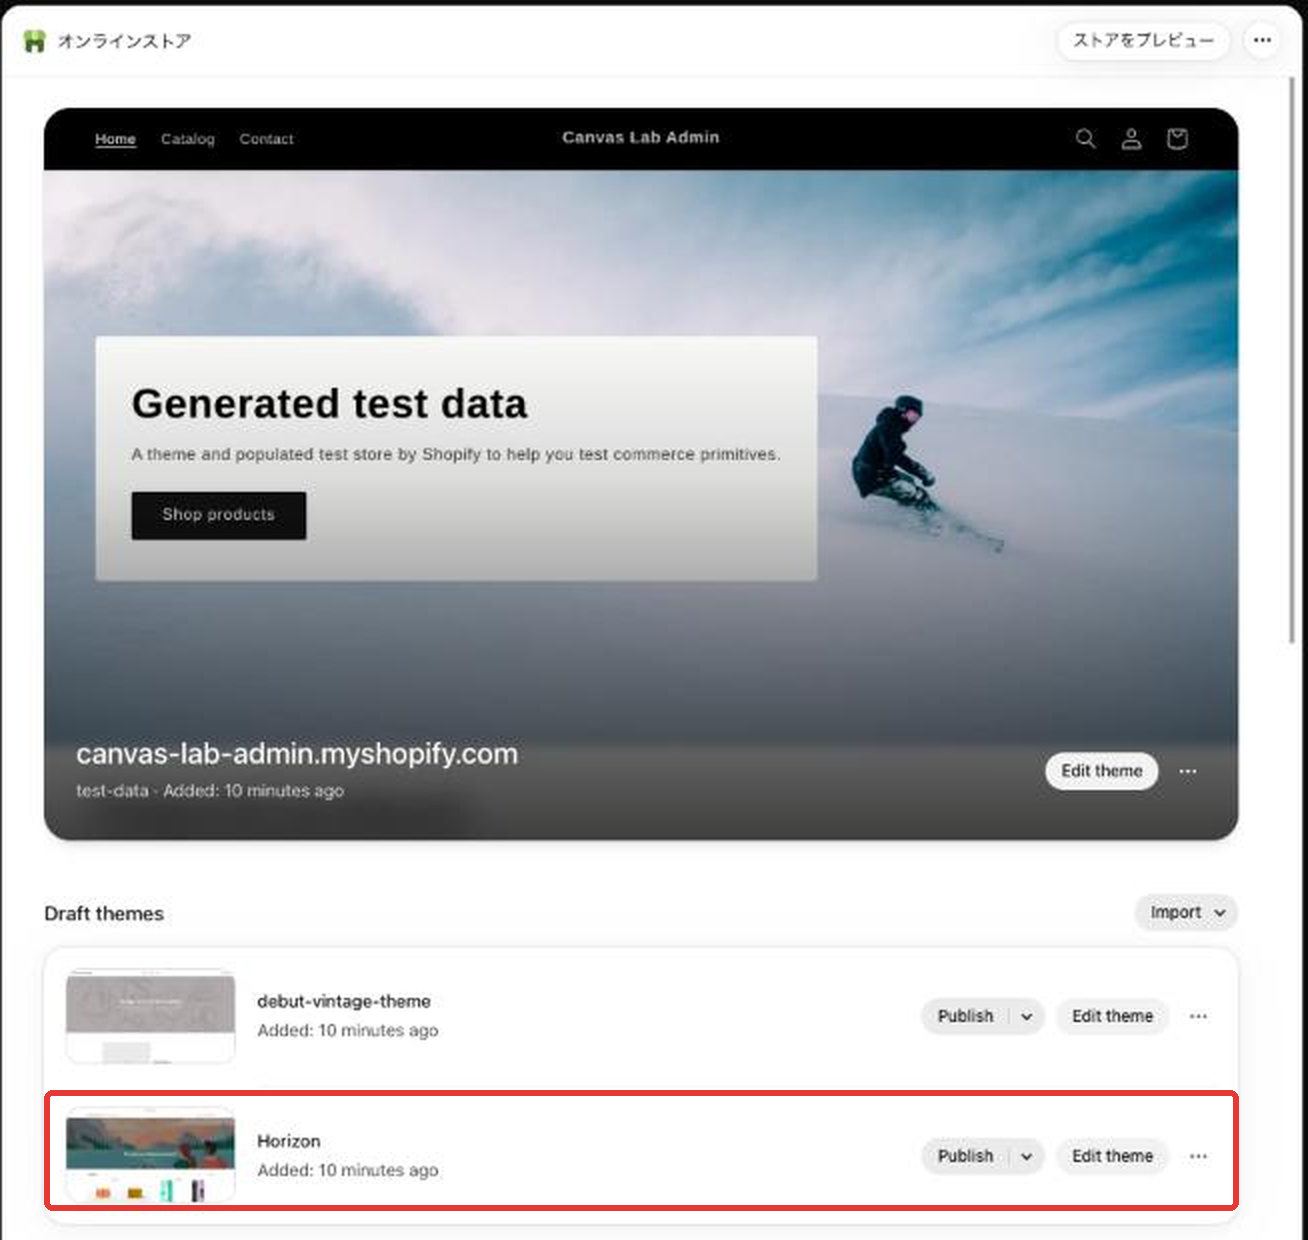Open Contact in the preview navigation
Image resolution: width=1308 pixels, height=1240 pixels.
(266, 139)
